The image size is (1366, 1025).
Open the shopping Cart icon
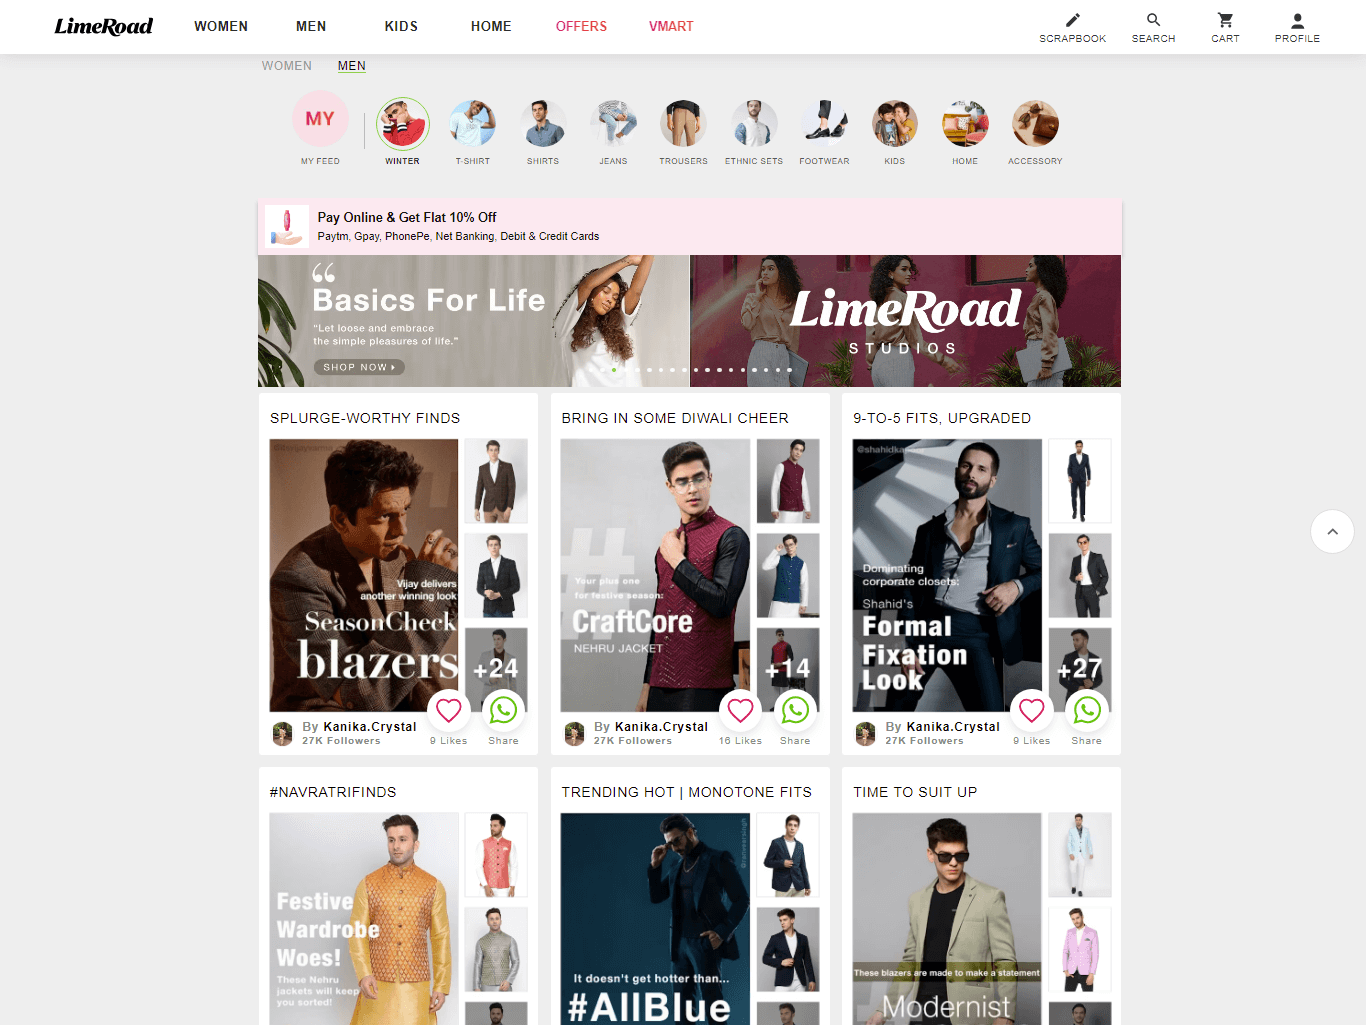(1225, 20)
